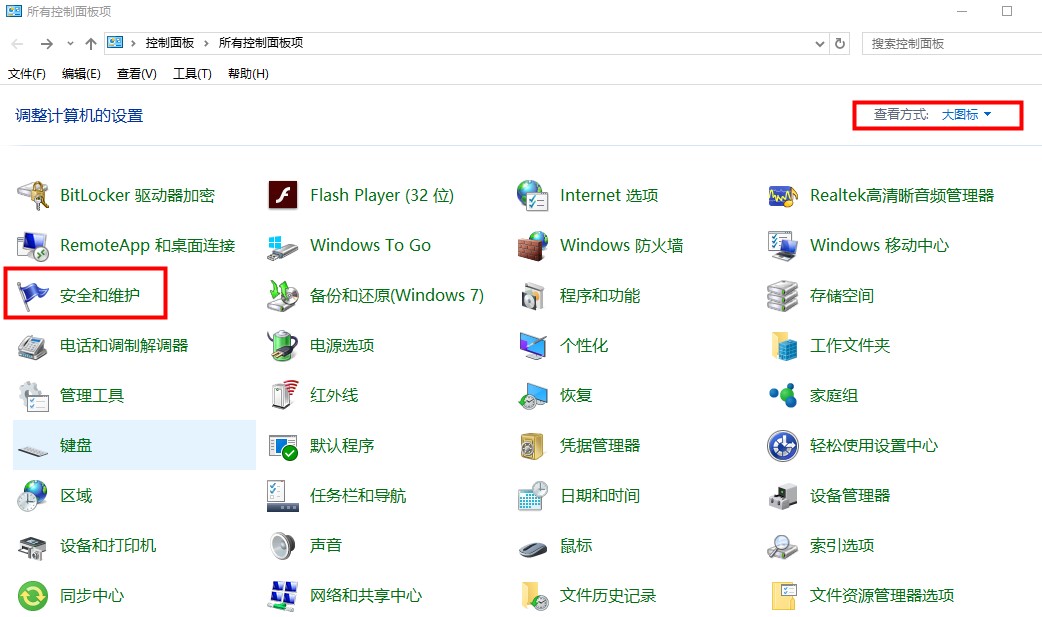The width and height of the screenshot is (1042, 617).
Task: Open 鼠标 mouse icon
Action: click(532, 549)
